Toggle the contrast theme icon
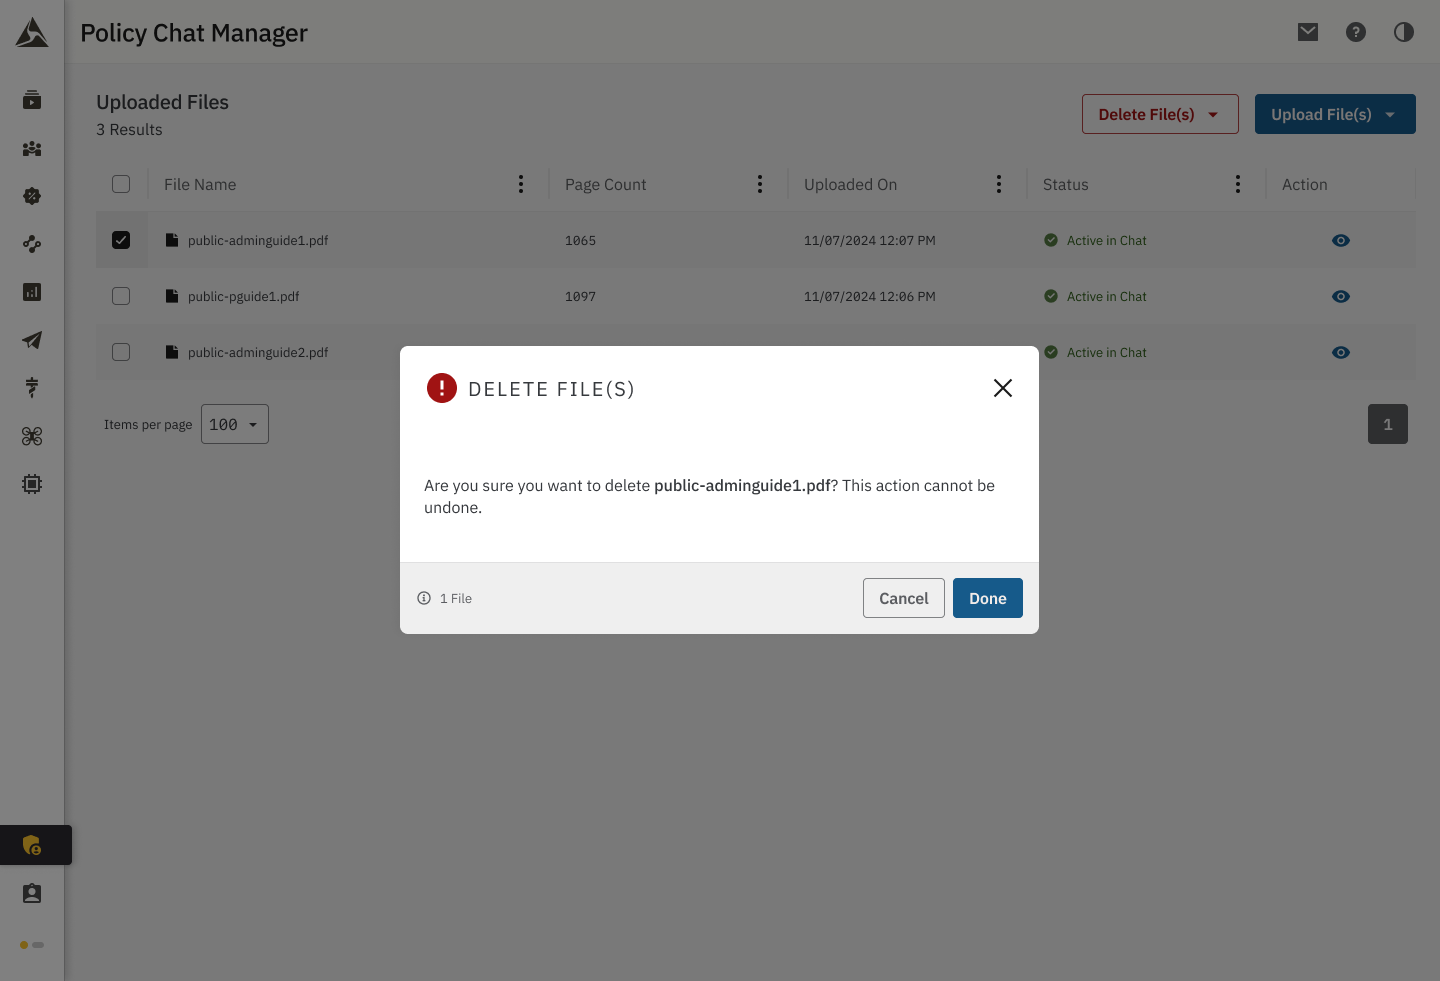The image size is (1440, 981). click(1404, 32)
